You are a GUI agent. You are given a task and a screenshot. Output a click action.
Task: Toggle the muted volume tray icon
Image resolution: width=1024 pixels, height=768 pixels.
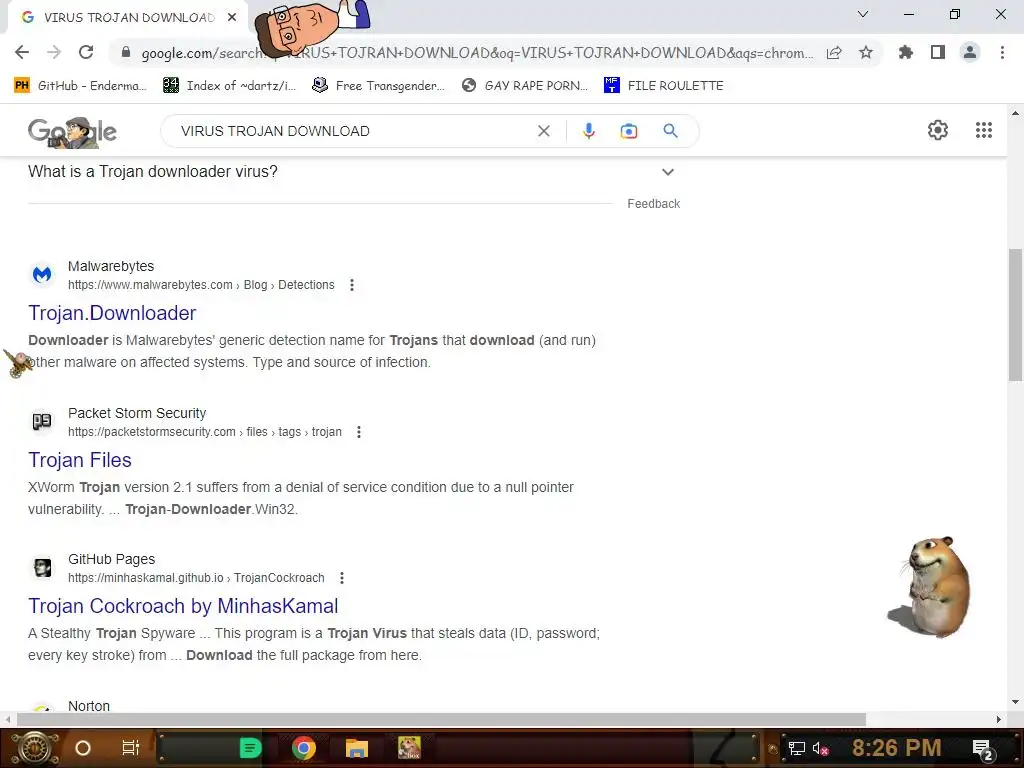pos(820,748)
